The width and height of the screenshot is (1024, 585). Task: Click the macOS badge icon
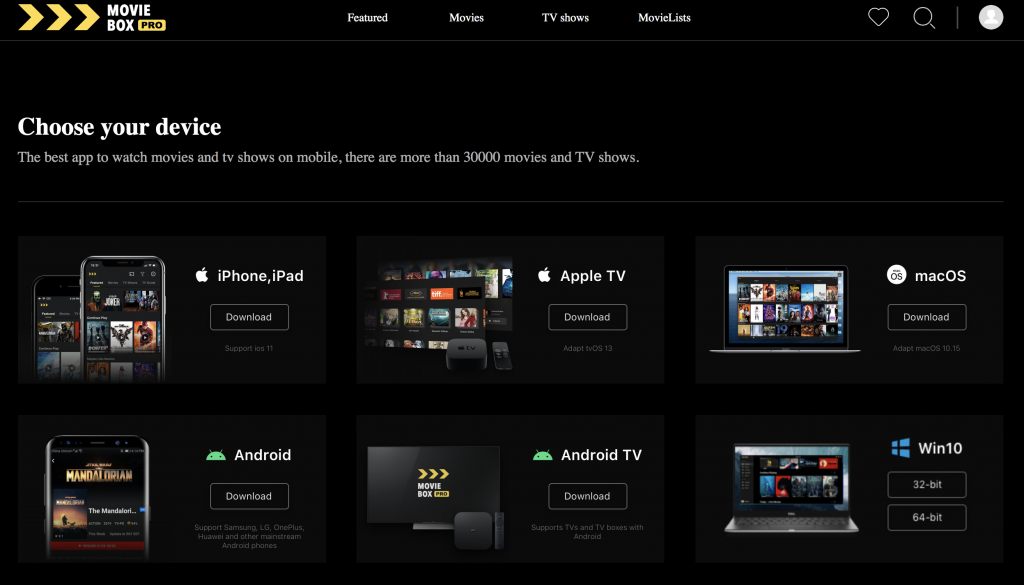pyautogui.click(x=897, y=275)
